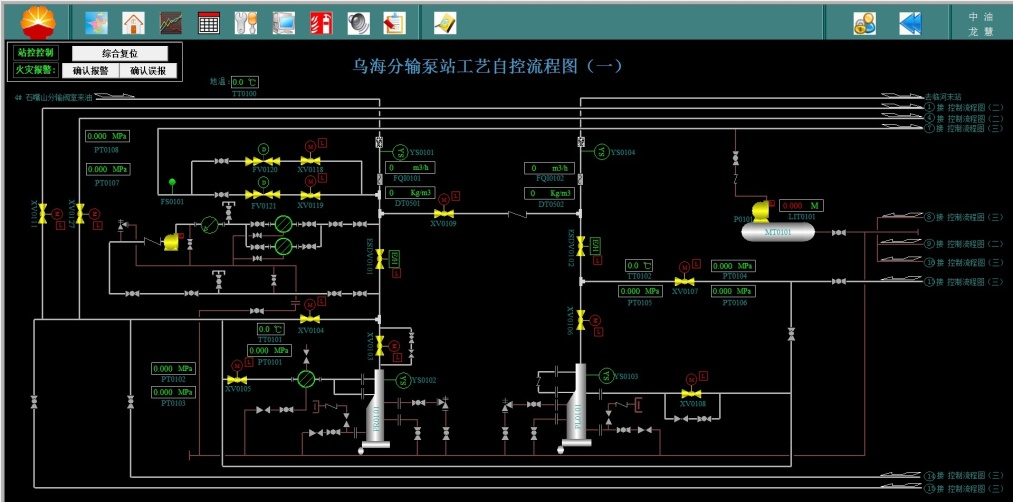1013x502 pixels.
Task: Click the LIT0101 level reading box
Action: [802, 205]
